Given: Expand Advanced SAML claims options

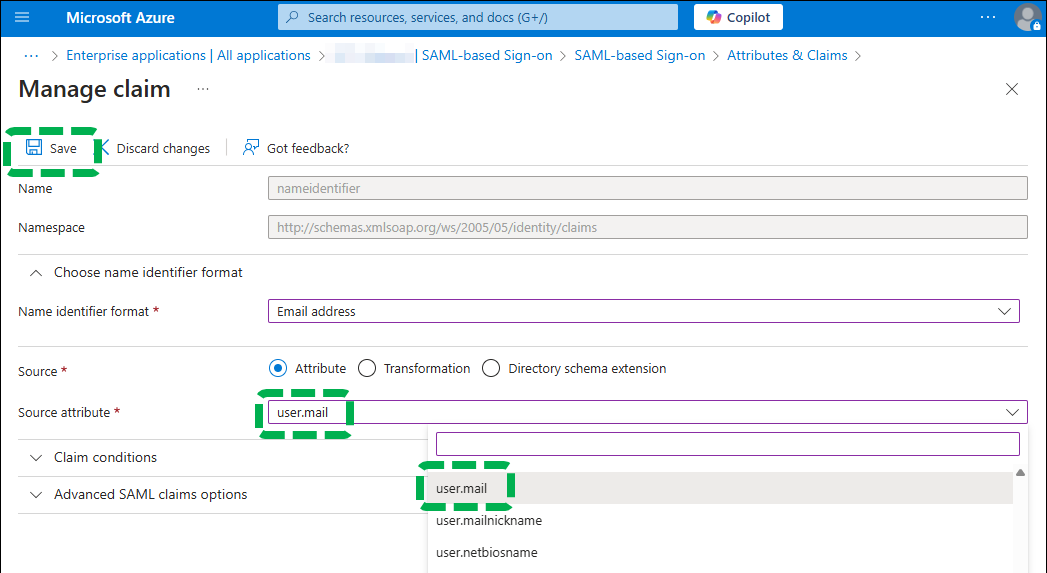Looking at the screenshot, I should coord(150,494).
